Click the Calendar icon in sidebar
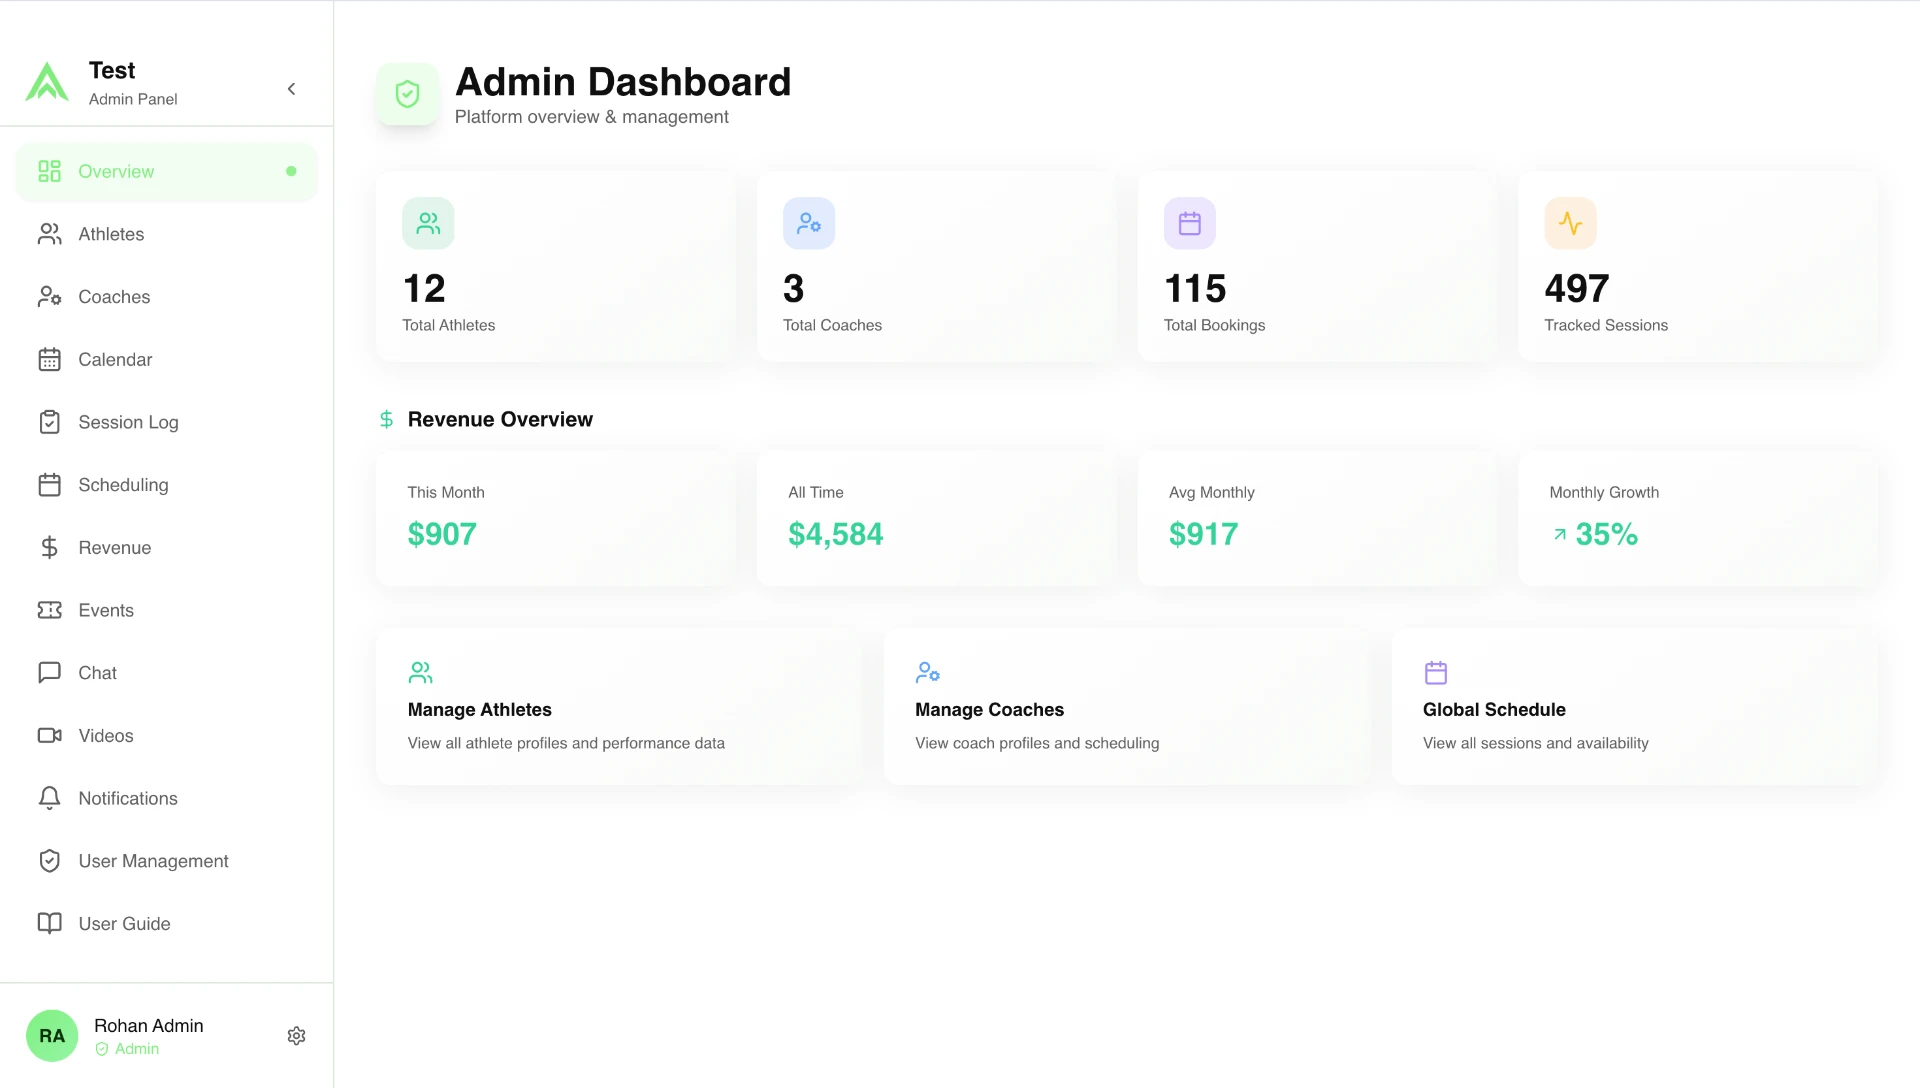This screenshot has height=1088, width=1920. click(49, 359)
